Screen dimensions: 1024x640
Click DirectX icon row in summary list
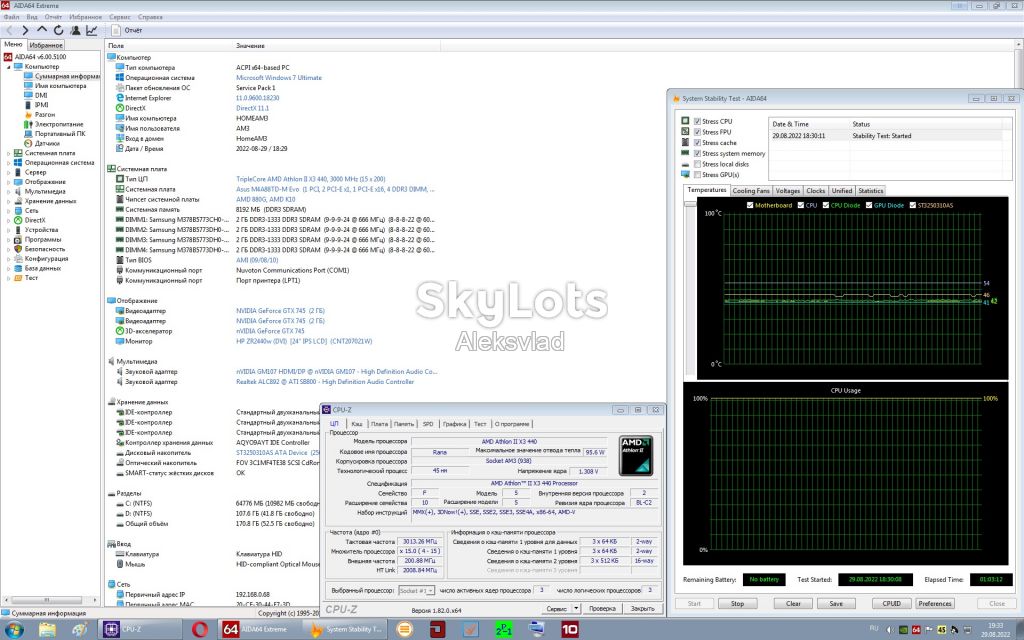(x=120, y=108)
